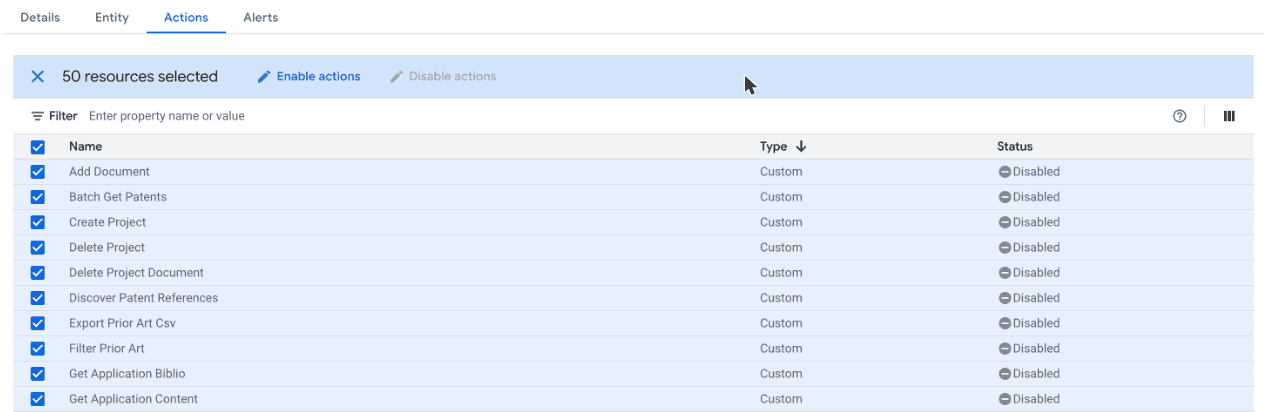
Task: Switch to the Details tab
Action: pyautogui.click(x=40, y=17)
